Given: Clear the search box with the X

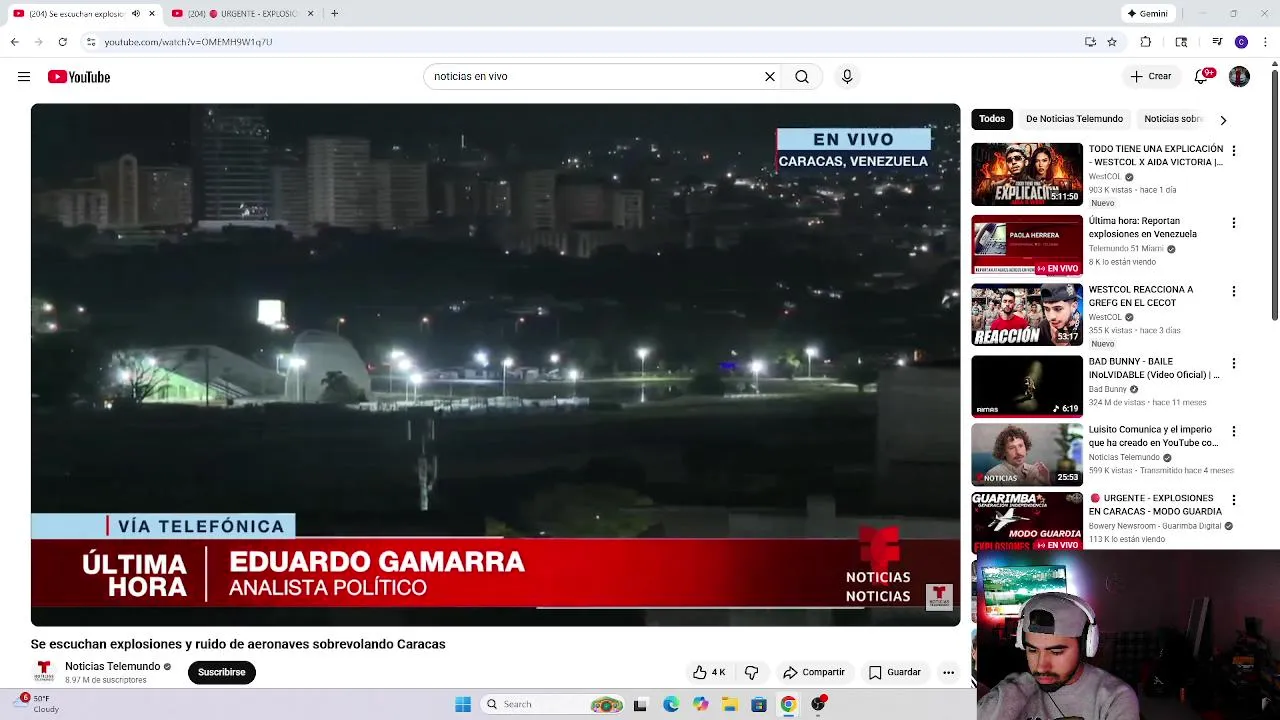Looking at the screenshot, I should pyautogui.click(x=770, y=77).
